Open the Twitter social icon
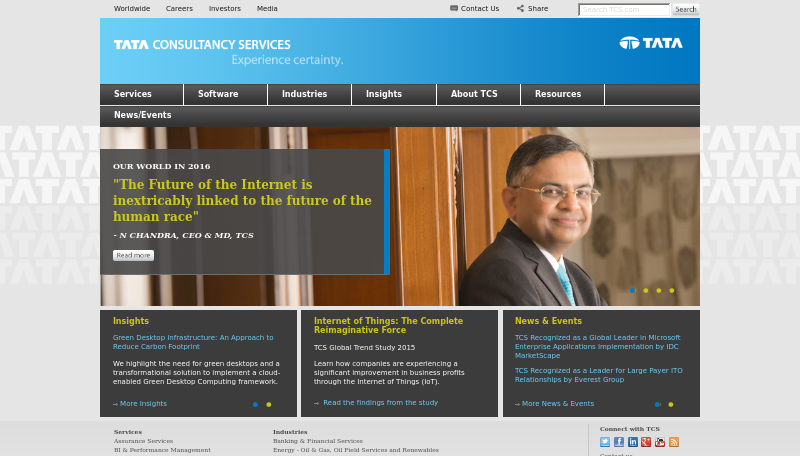The width and height of the screenshot is (800, 456). (x=605, y=442)
